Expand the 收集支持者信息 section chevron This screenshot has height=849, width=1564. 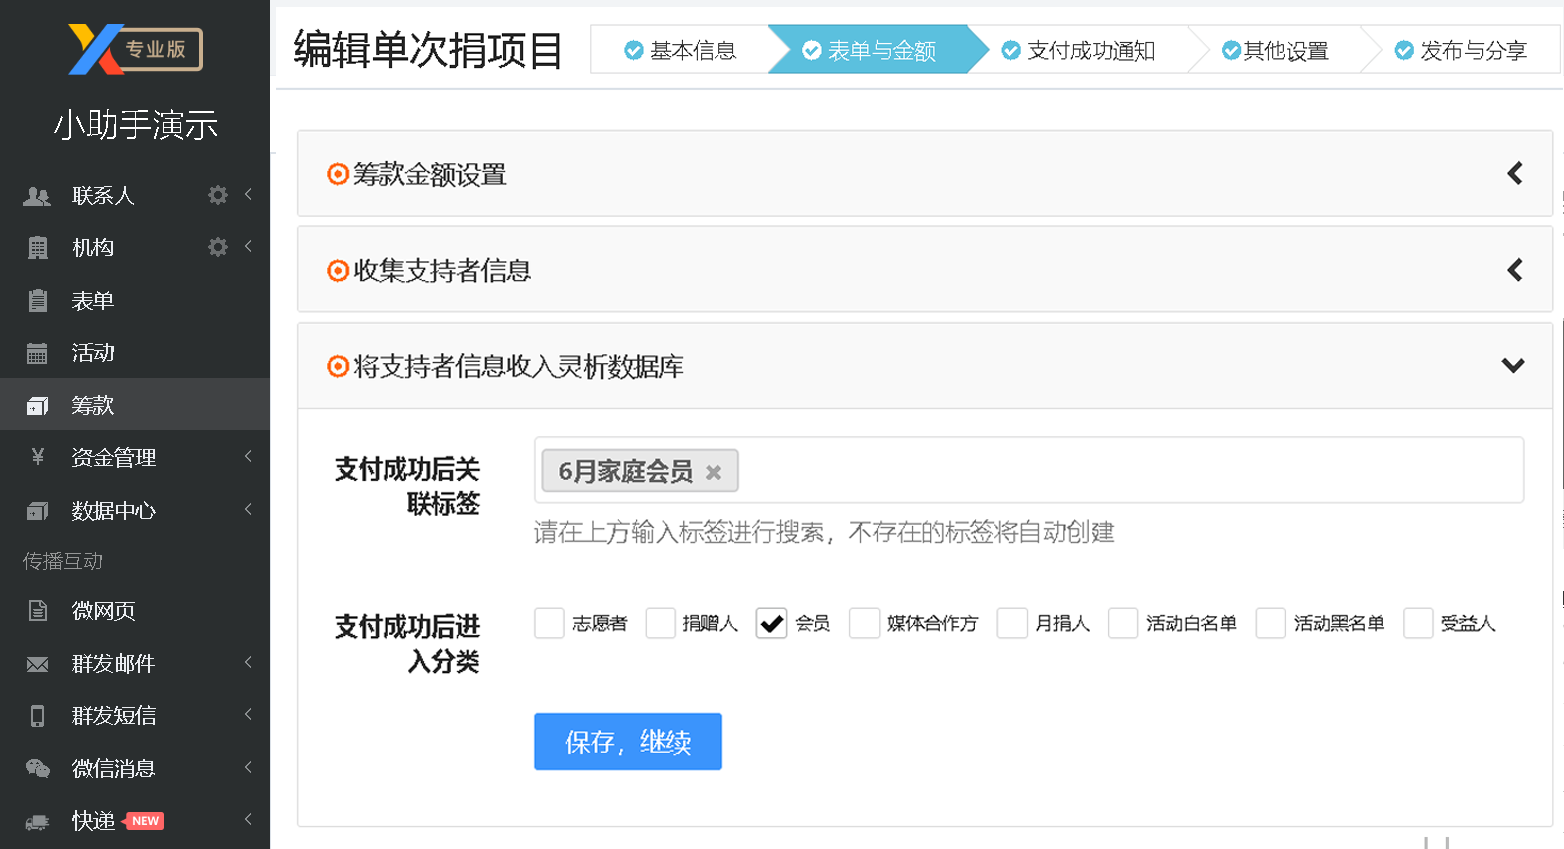(1515, 270)
